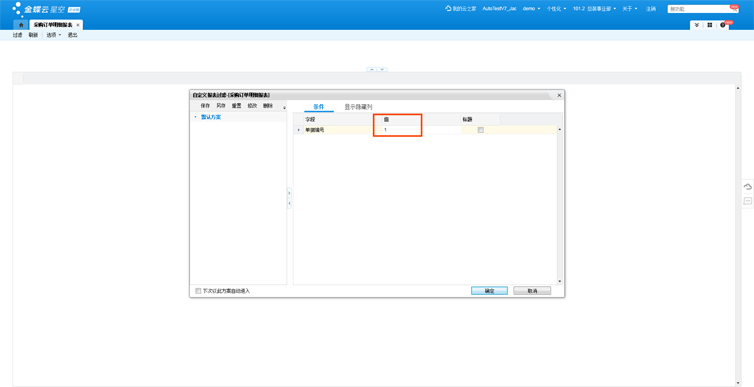This screenshot has width=754, height=387.
Task: Switch to the 显示隐藏列 tab
Action: coord(358,107)
